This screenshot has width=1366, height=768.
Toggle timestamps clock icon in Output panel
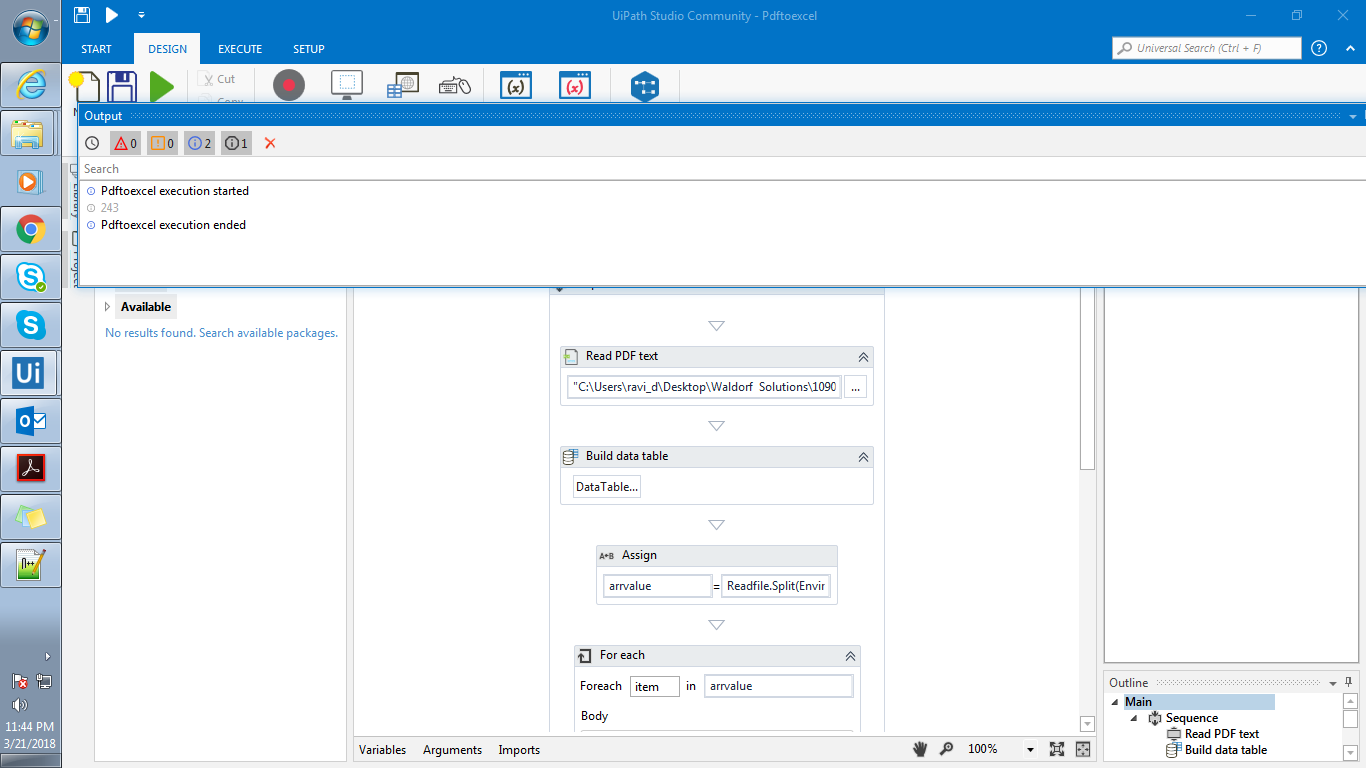coord(92,143)
